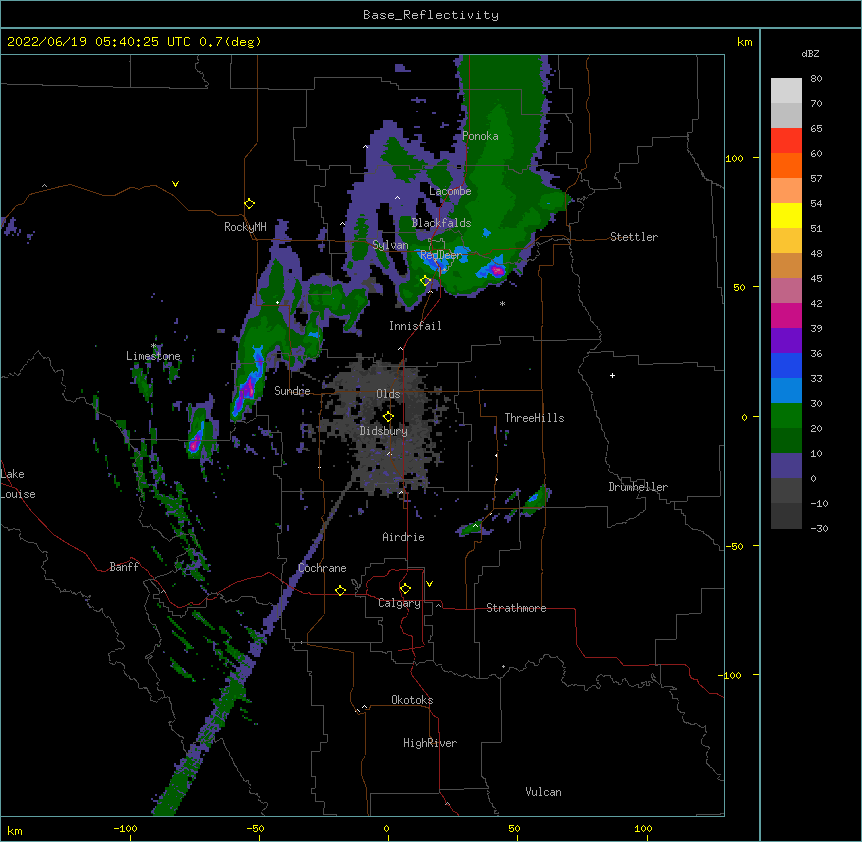Select the Vulcan label
The image size is (862, 842).
pyautogui.click(x=543, y=792)
